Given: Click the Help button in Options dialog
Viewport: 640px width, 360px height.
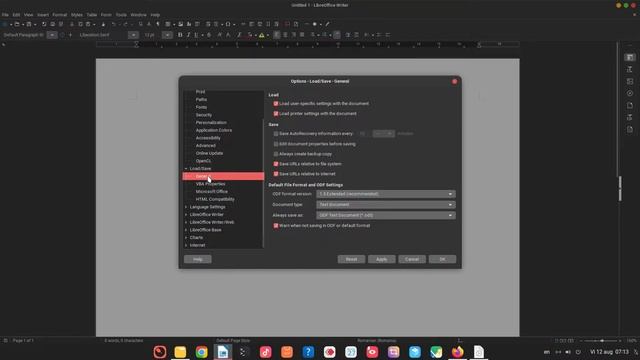Looking at the screenshot, I should (198, 259).
